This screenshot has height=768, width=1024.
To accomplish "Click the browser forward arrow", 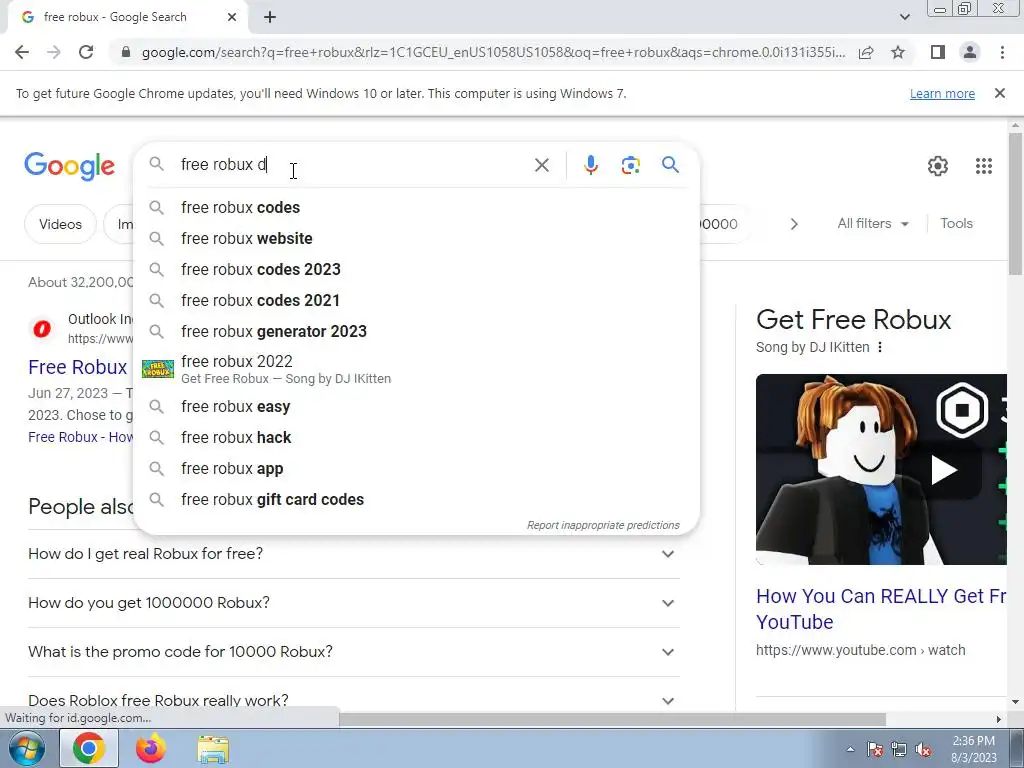I will coord(54,52).
